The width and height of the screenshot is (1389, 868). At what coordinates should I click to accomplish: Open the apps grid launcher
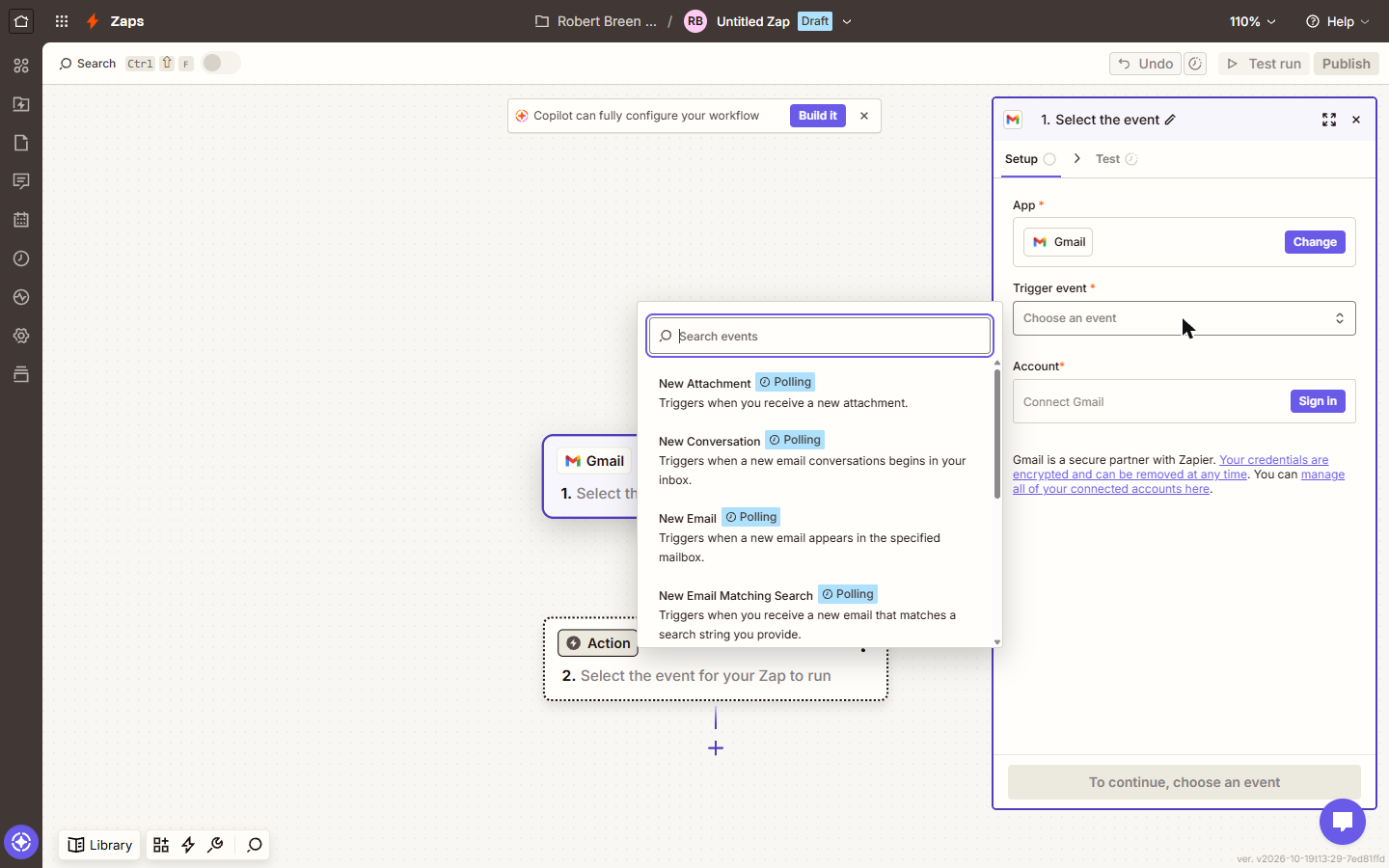(62, 21)
